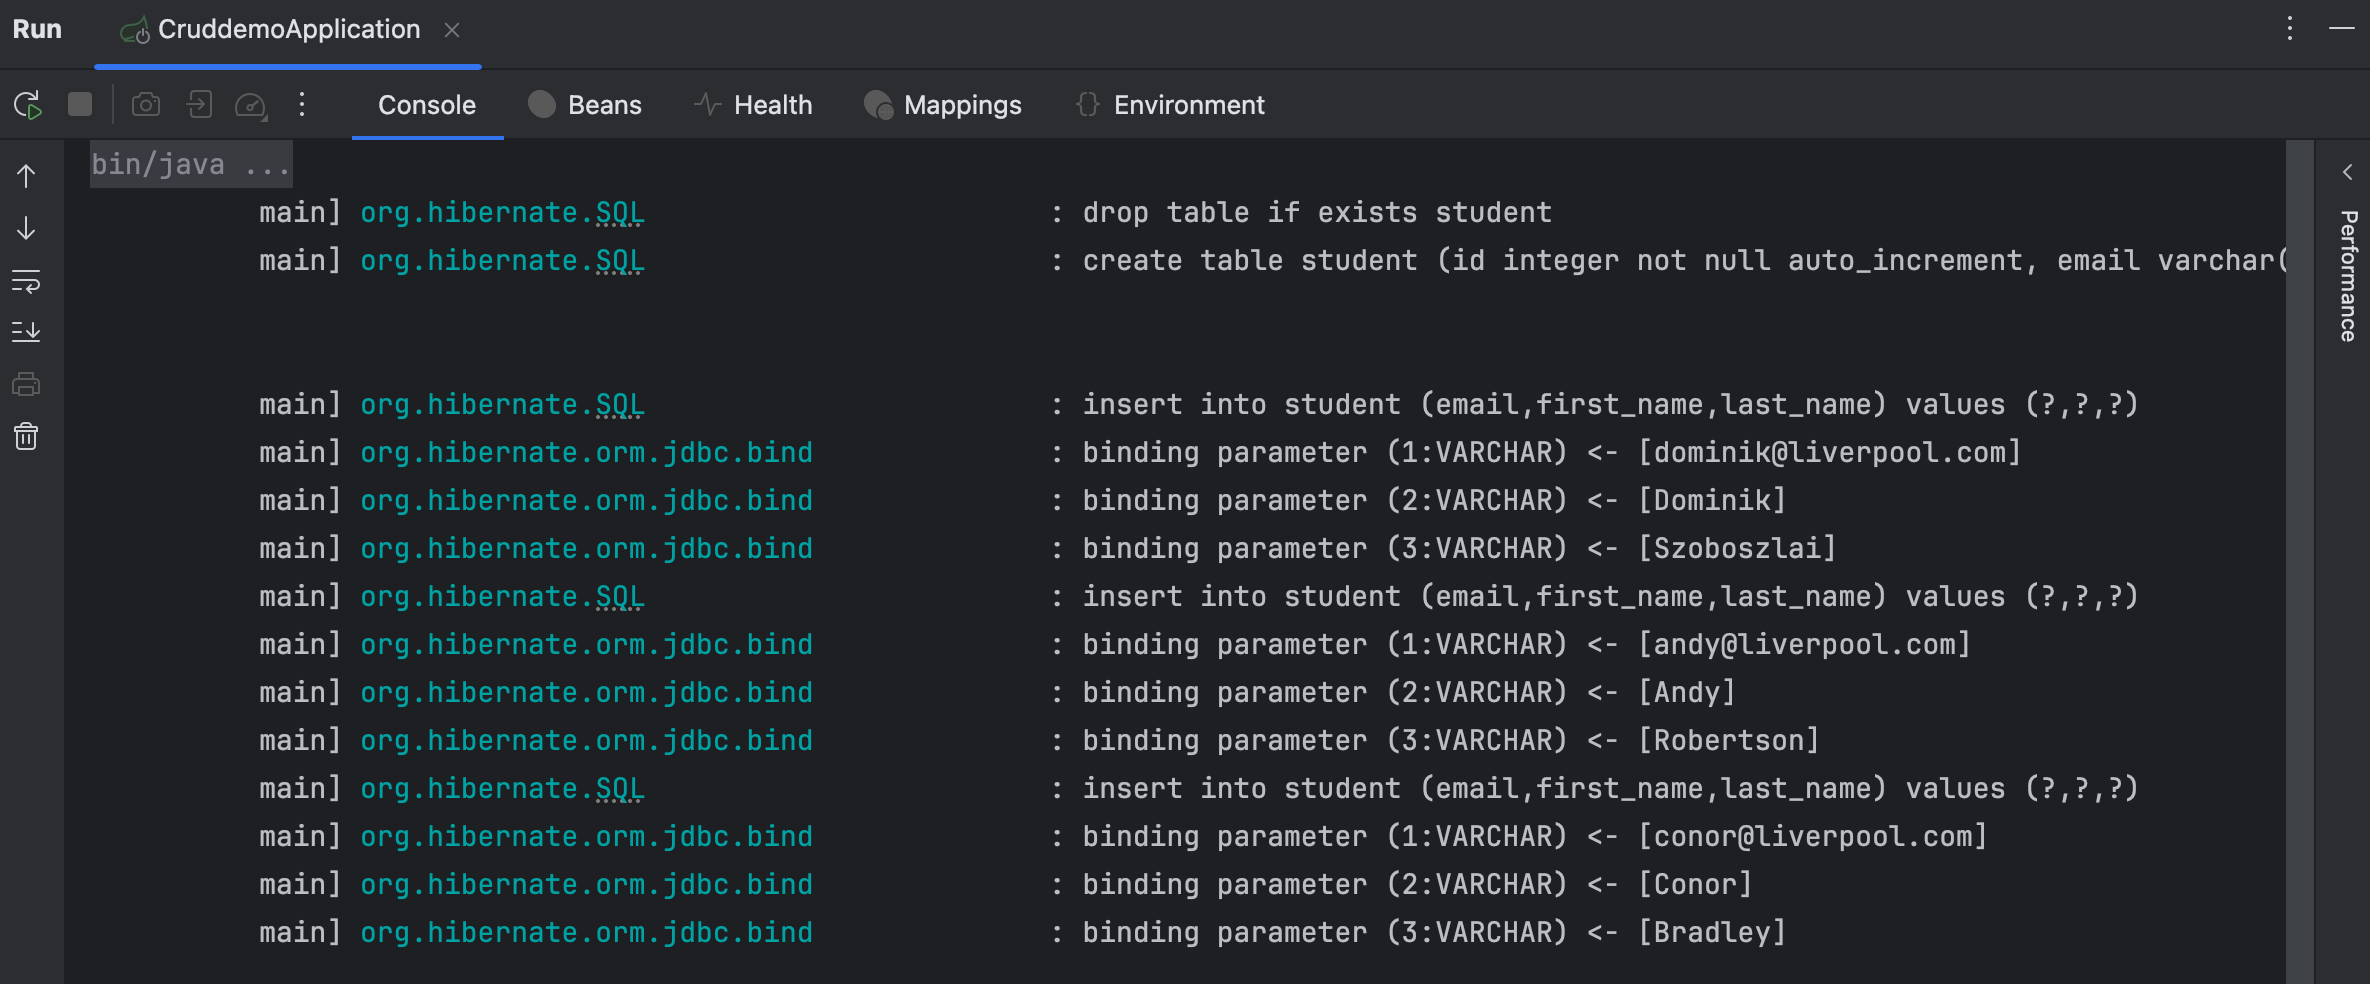Show the Environment tab
2370x984 pixels.
pyautogui.click(x=1170, y=105)
